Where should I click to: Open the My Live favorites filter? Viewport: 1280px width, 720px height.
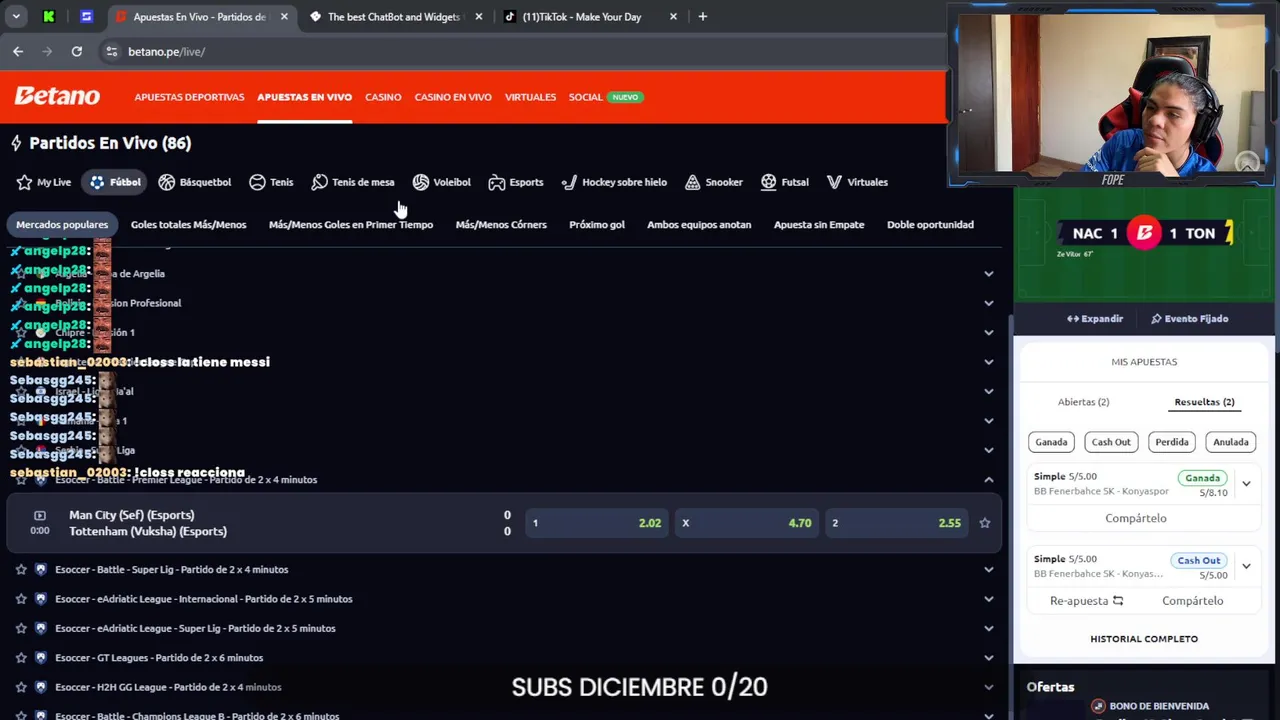pos(44,182)
